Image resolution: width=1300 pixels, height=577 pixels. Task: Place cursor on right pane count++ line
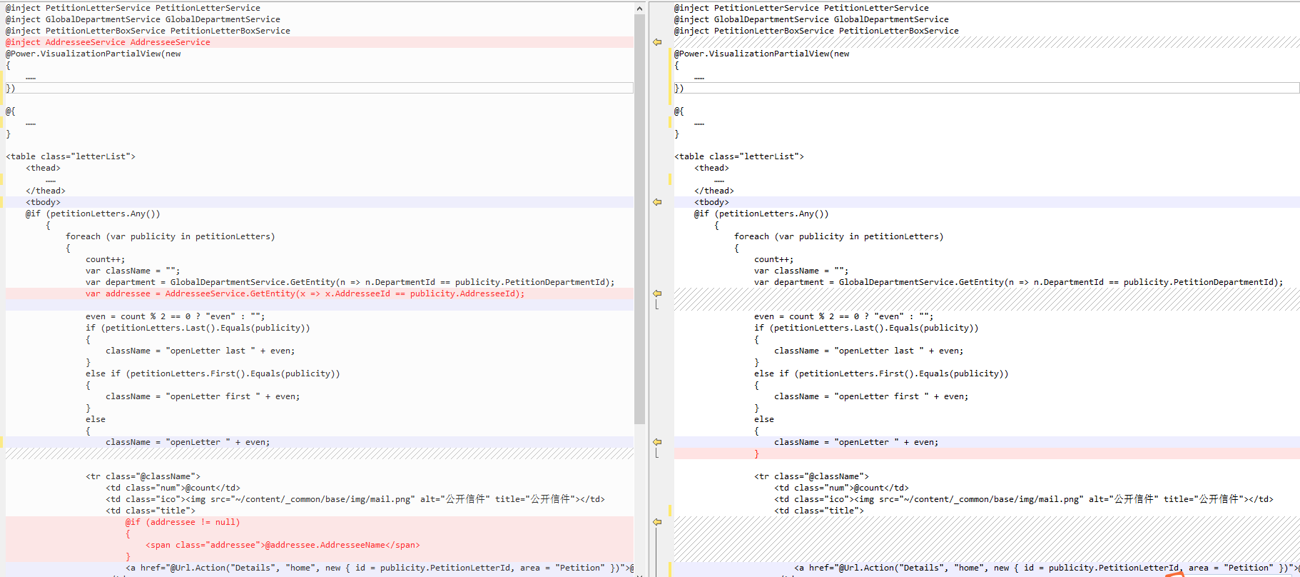[774, 259]
